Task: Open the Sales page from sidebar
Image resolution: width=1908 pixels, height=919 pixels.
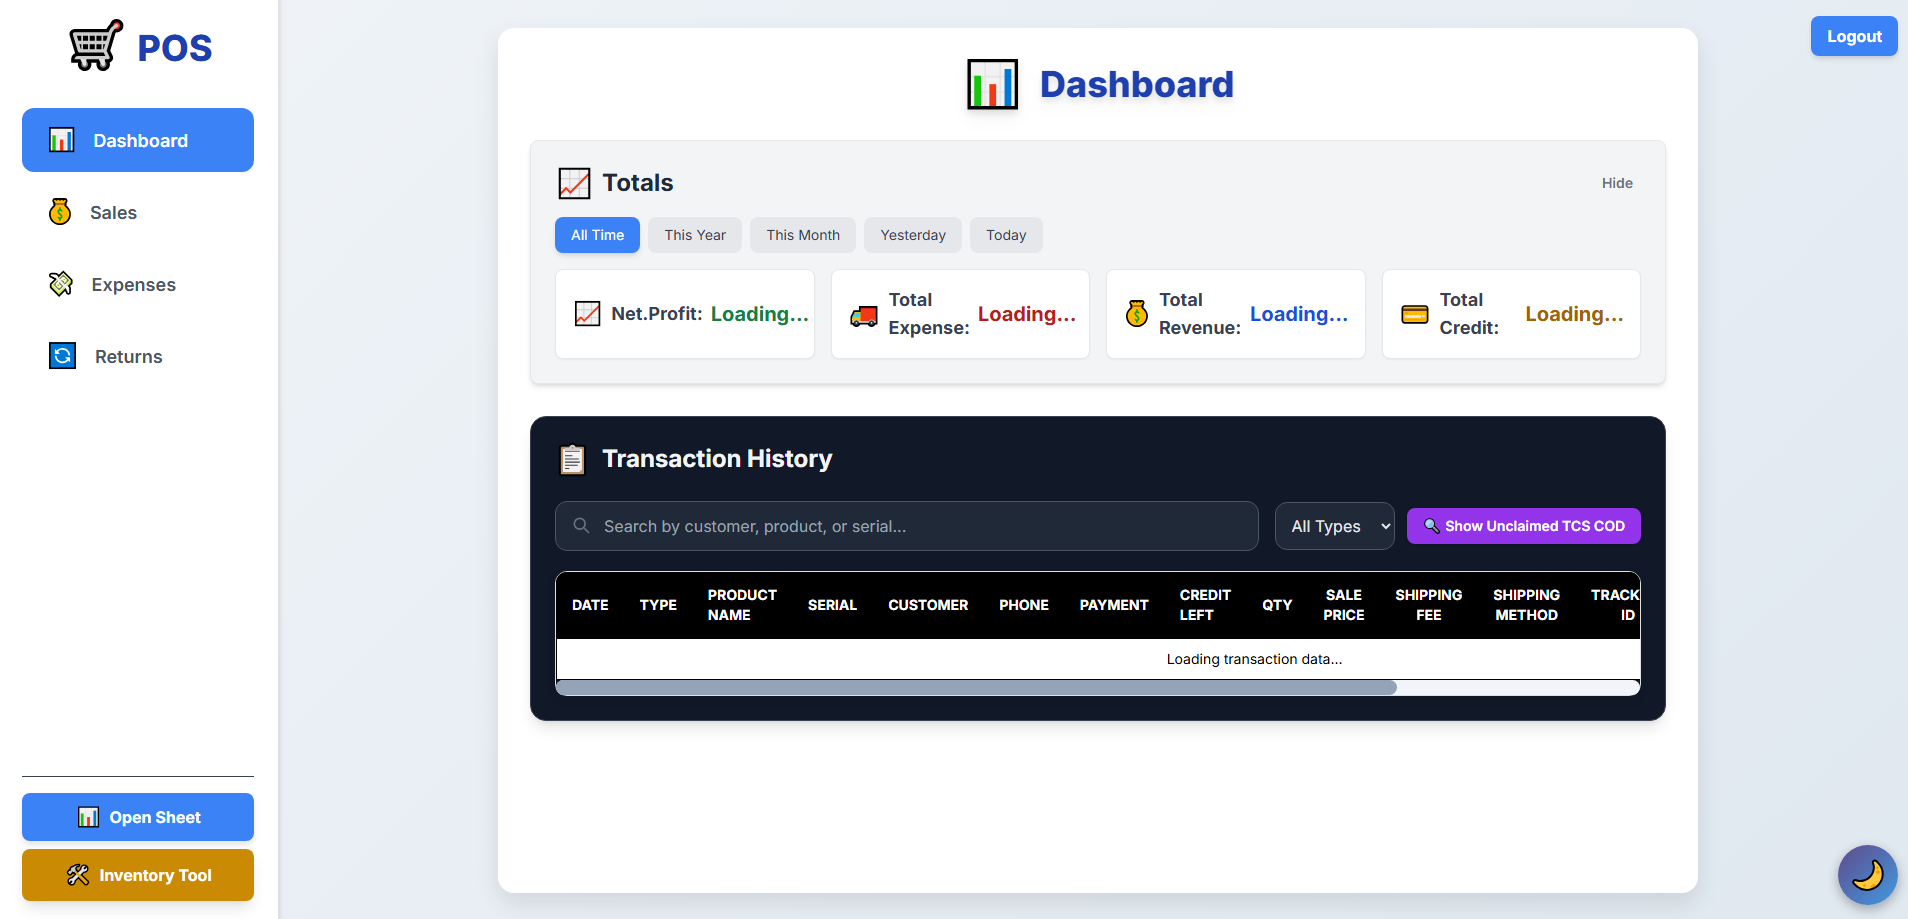Action: [x=113, y=212]
